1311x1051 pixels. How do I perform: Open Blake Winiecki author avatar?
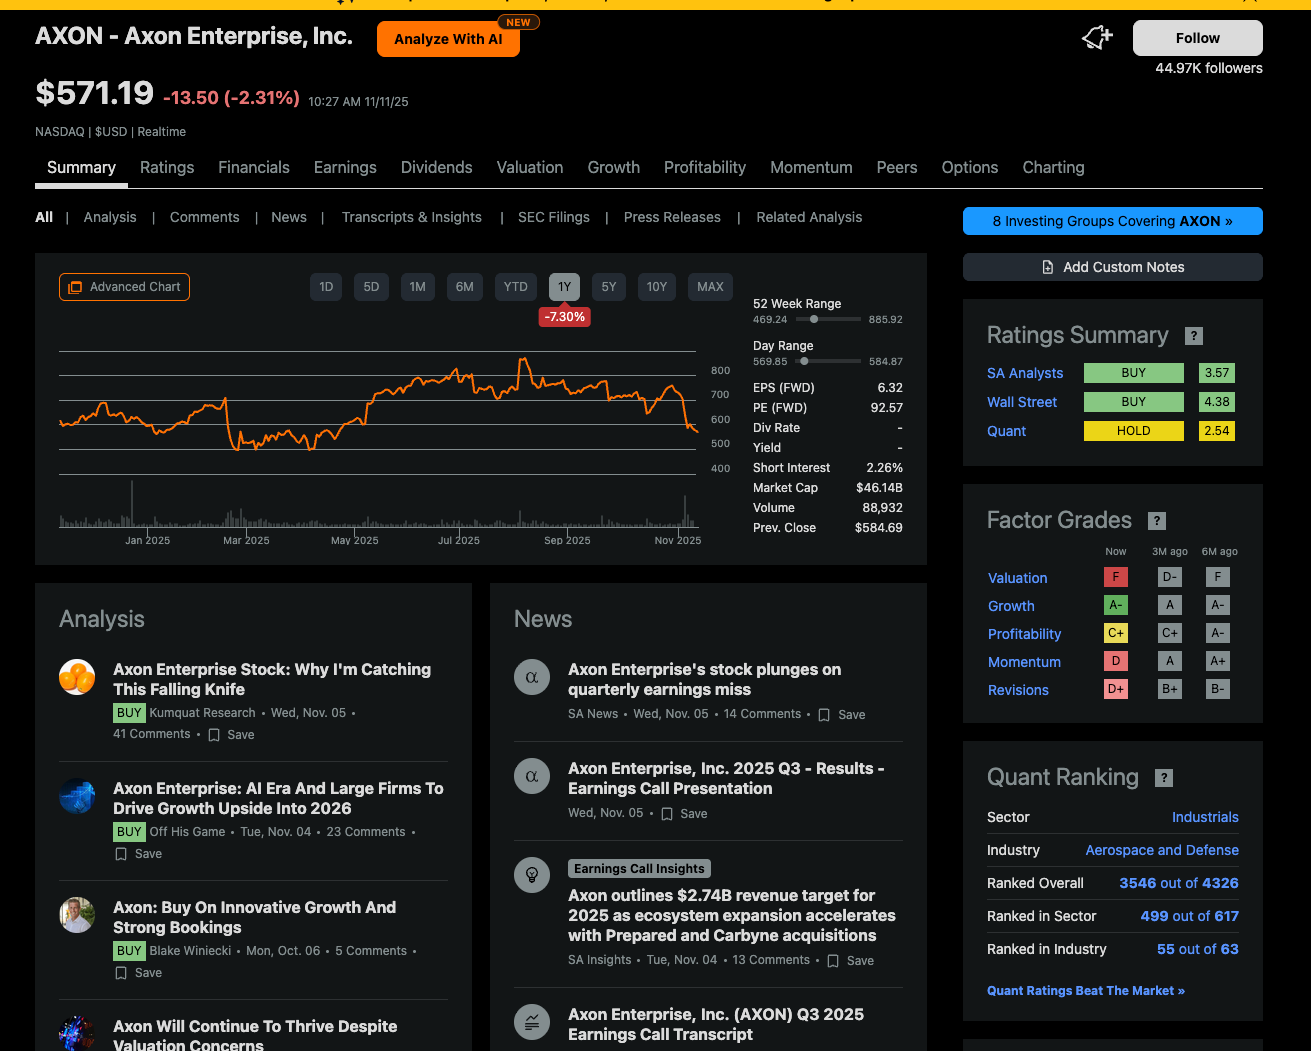77,915
